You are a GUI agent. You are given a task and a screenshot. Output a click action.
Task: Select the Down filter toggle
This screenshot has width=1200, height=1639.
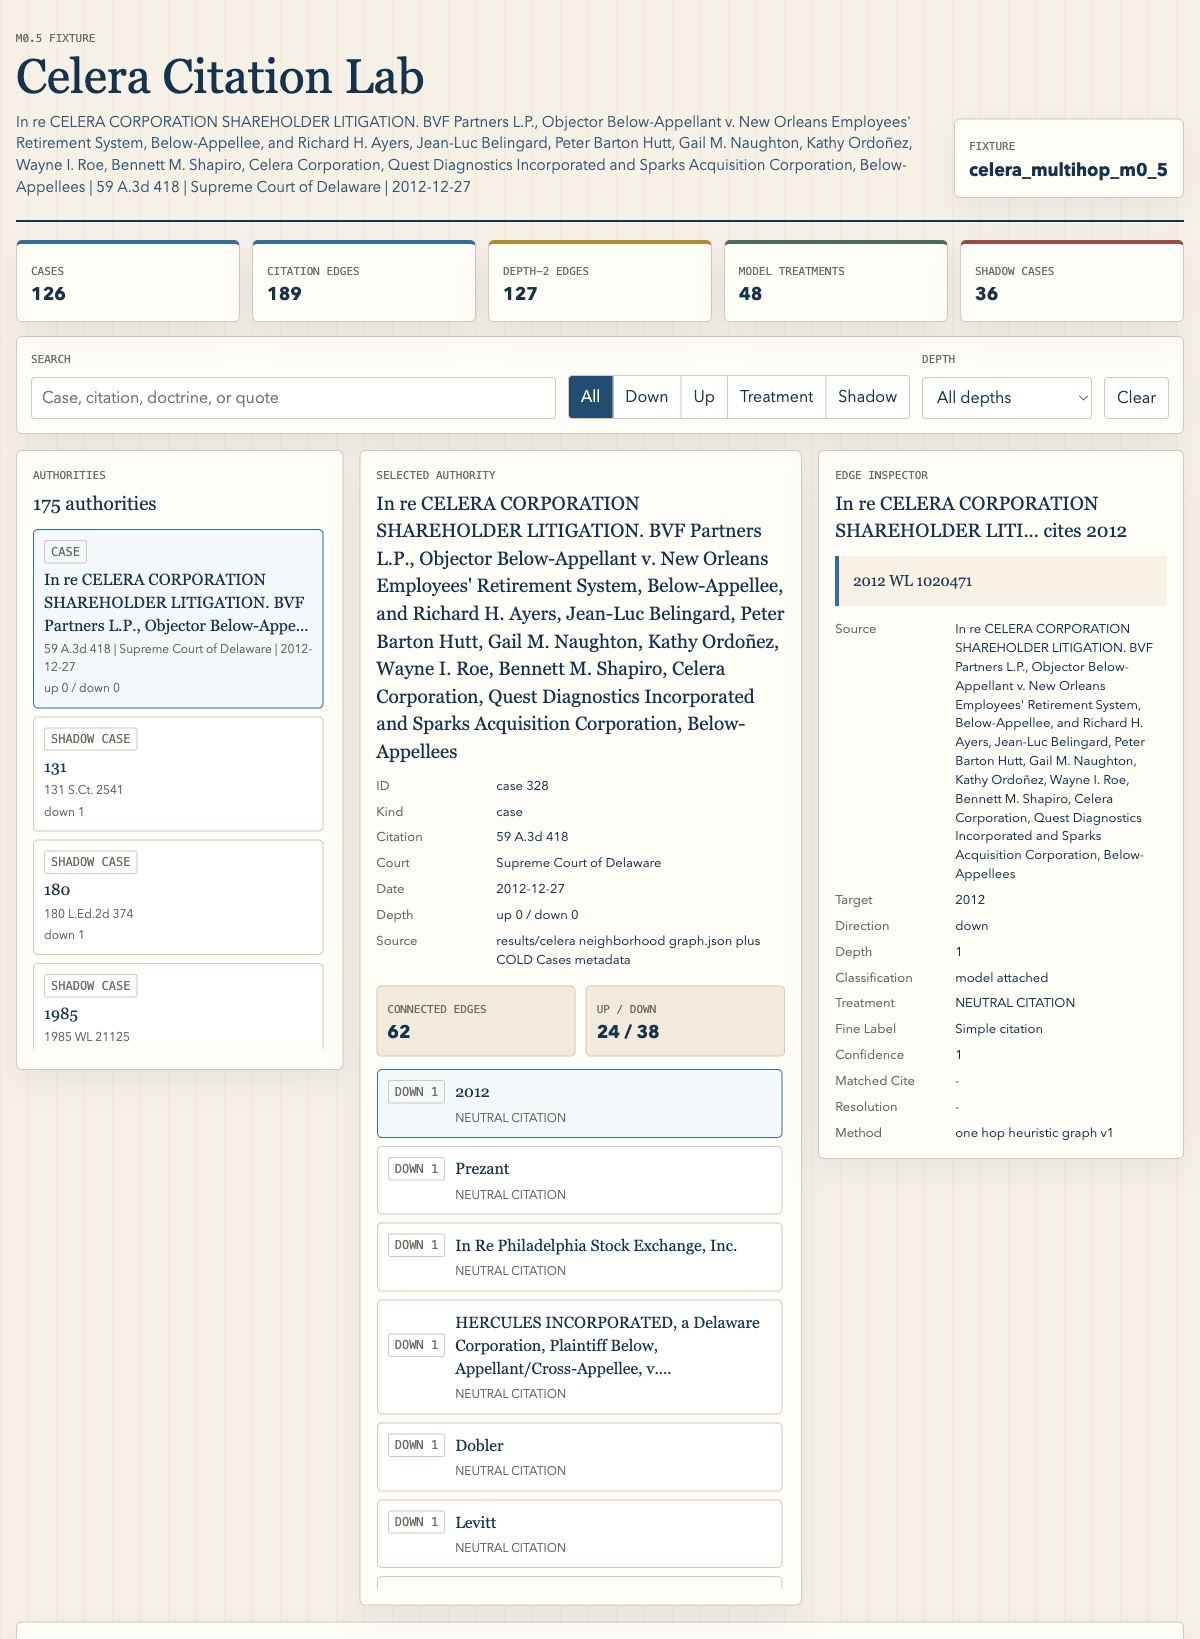tap(646, 397)
